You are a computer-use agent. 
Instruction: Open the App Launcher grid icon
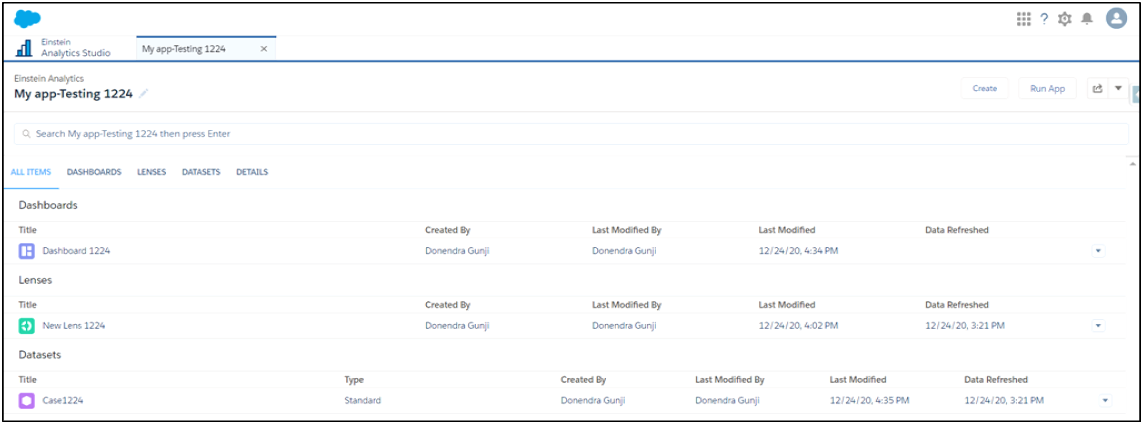pyautogui.click(x=1023, y=19)
